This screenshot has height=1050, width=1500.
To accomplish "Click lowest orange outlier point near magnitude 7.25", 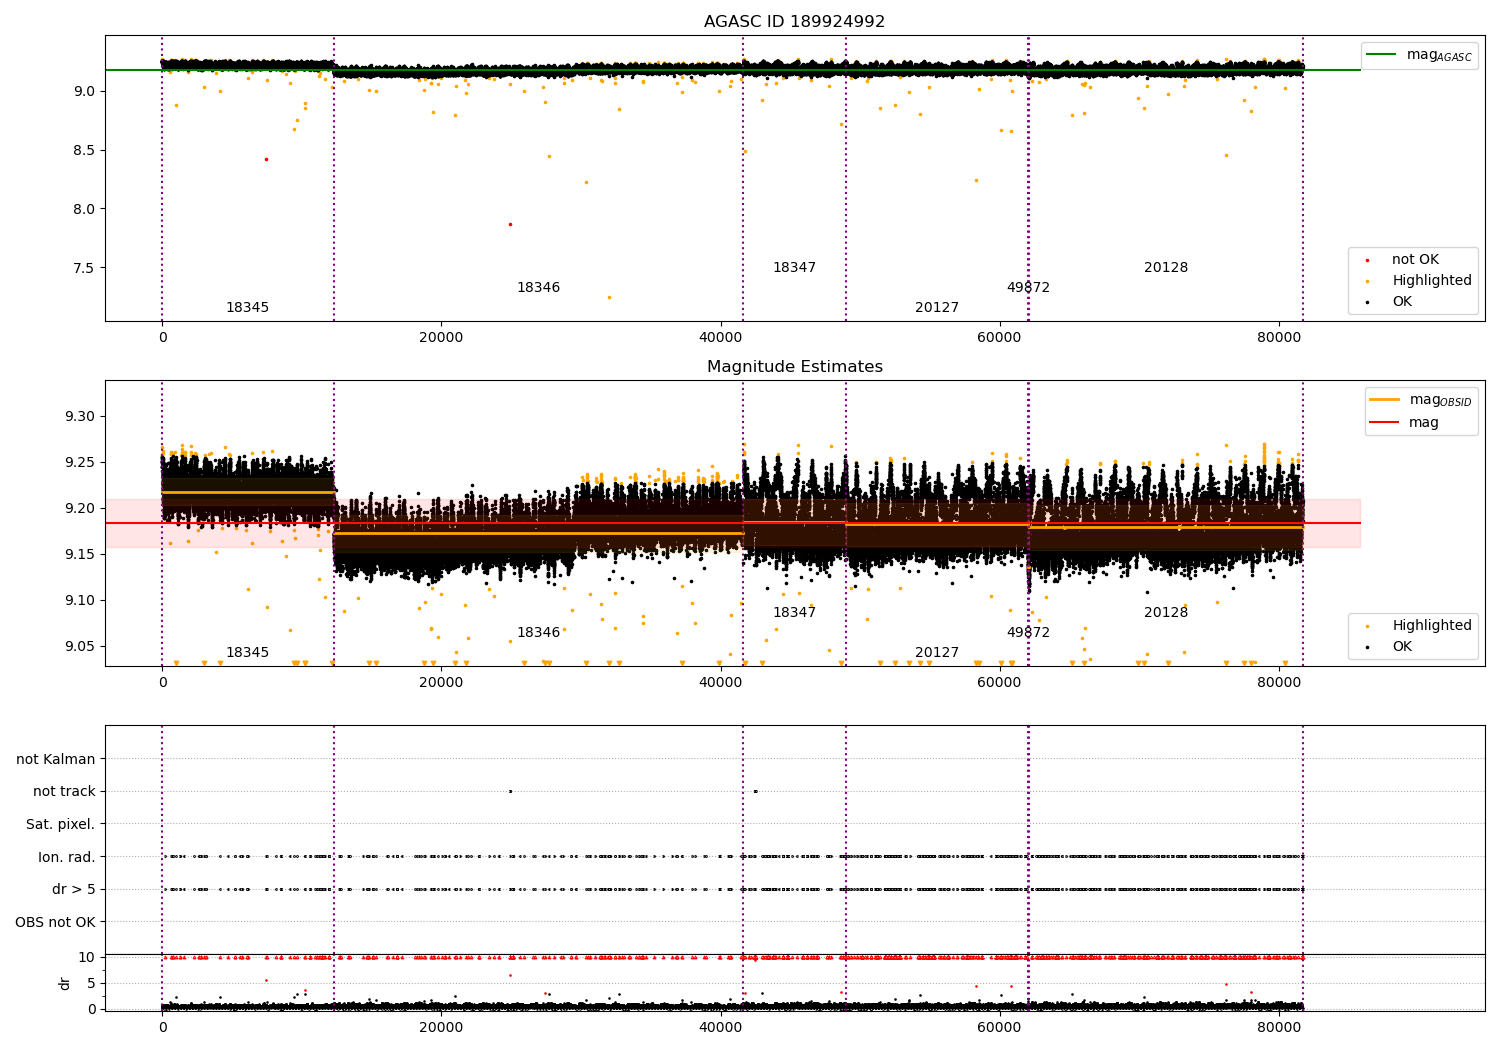I will (609, 297).
